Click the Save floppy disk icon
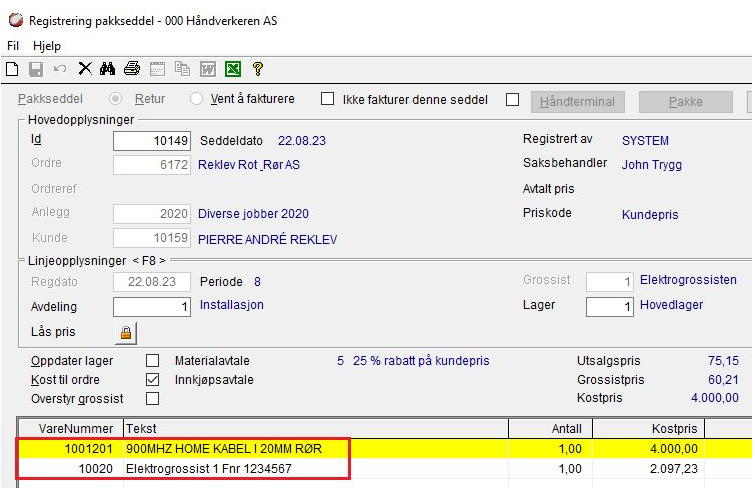This screenshot has height=496, width=755. pos(36,69)
